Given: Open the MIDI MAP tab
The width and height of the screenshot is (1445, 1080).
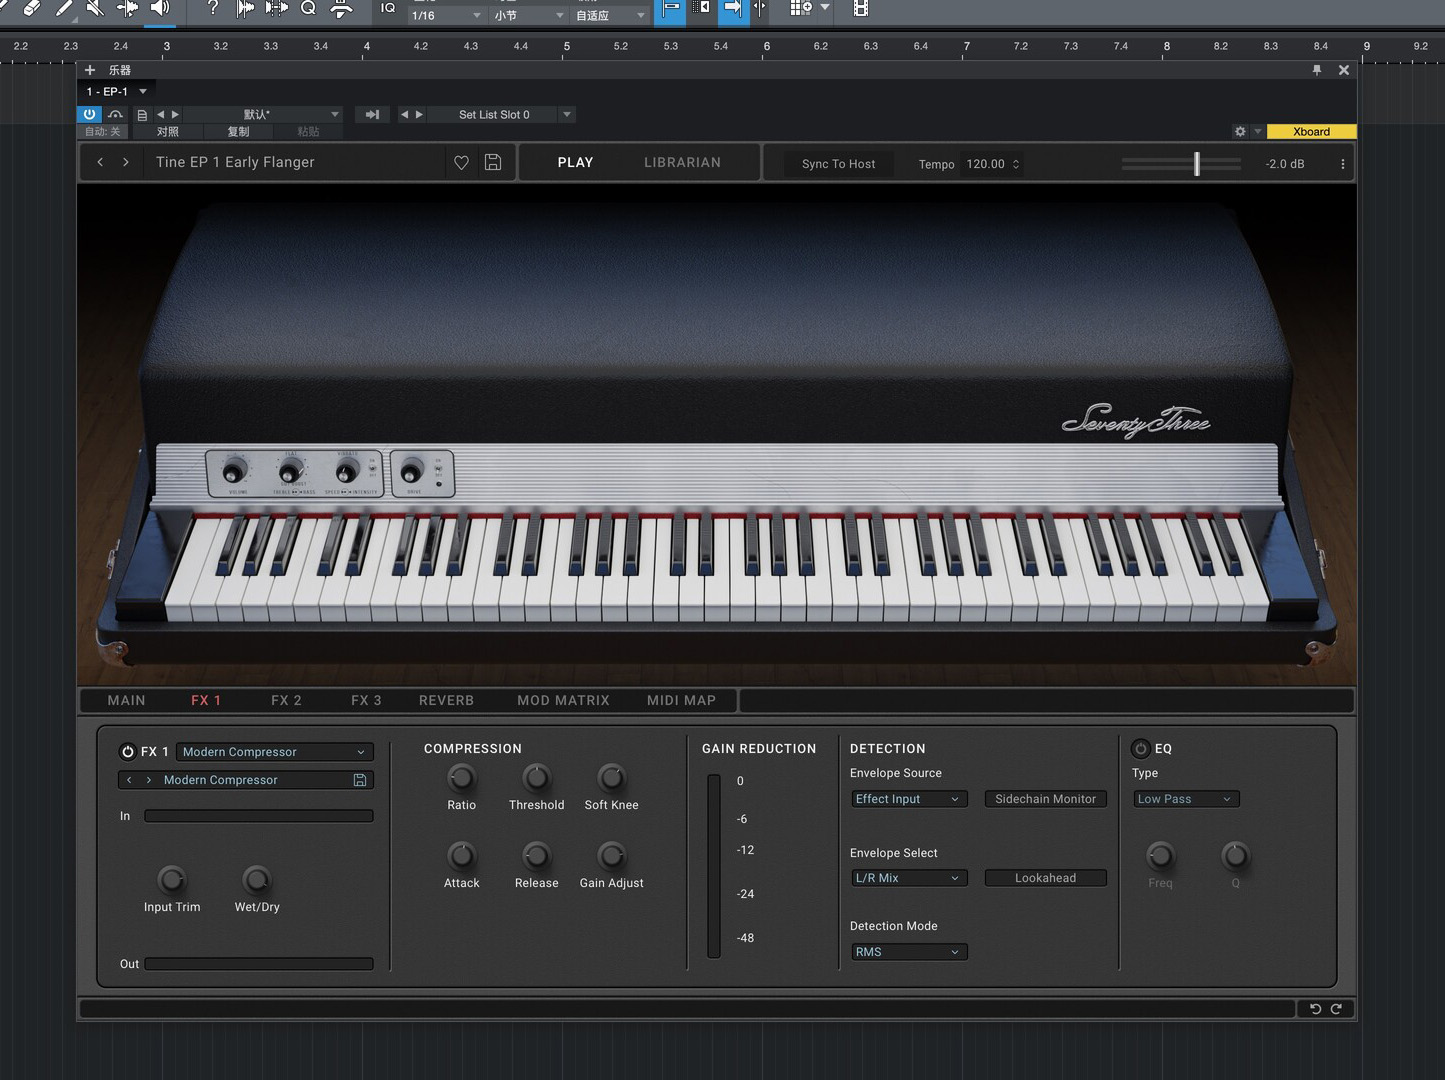Looking at the screenshot, I should pyautogui.click(x=681, y=700).
